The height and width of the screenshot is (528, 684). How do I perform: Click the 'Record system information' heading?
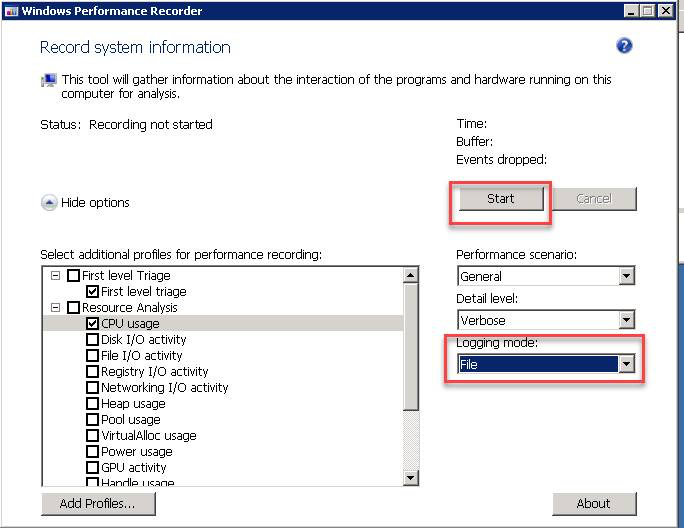[x=135, y=47]
